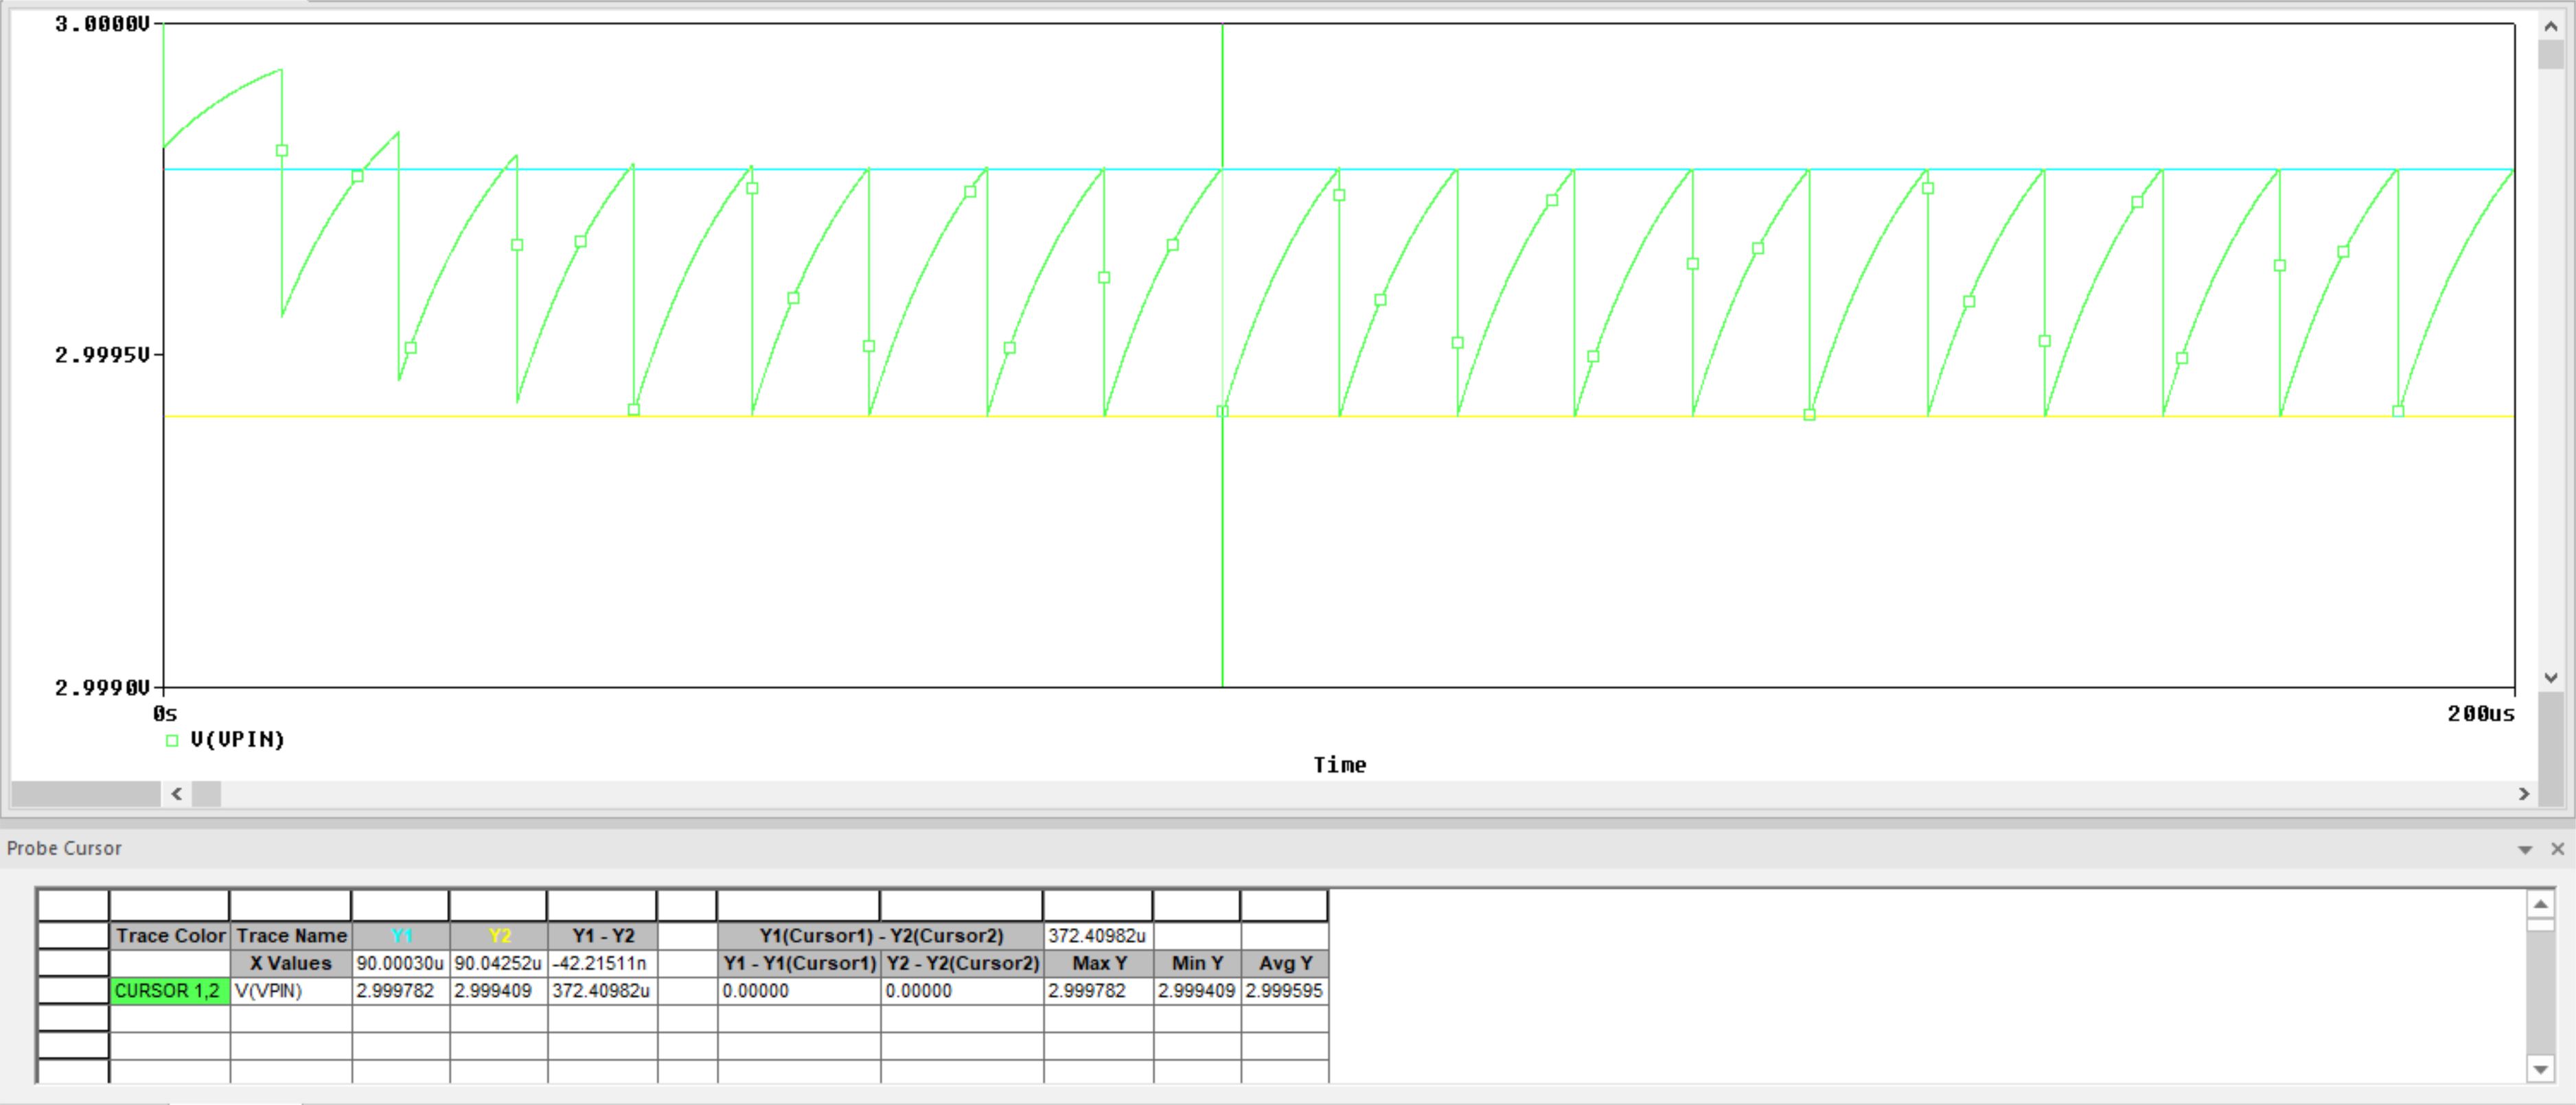Click the Trace Name column header
This screenshot has width=2576, height=1105.
click(291, 936)
